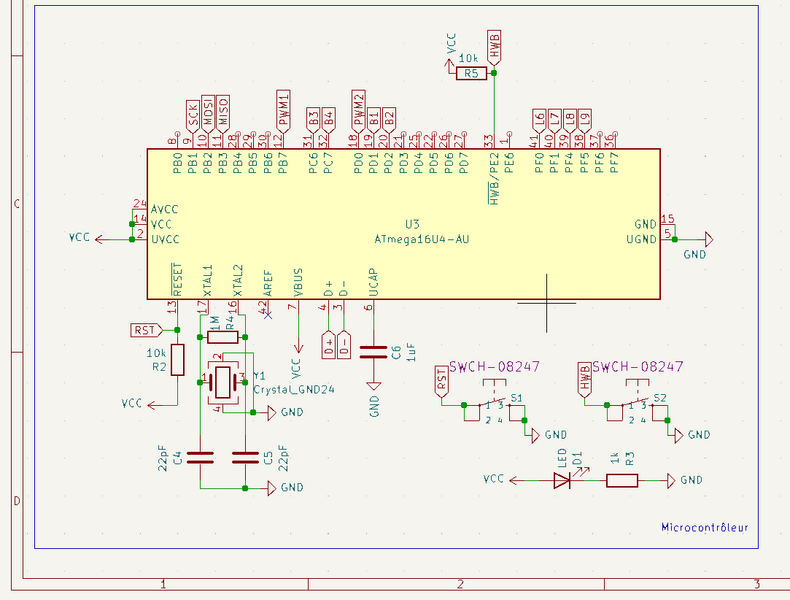Select the VCC arrow under VBUS pin

[298, 348]
